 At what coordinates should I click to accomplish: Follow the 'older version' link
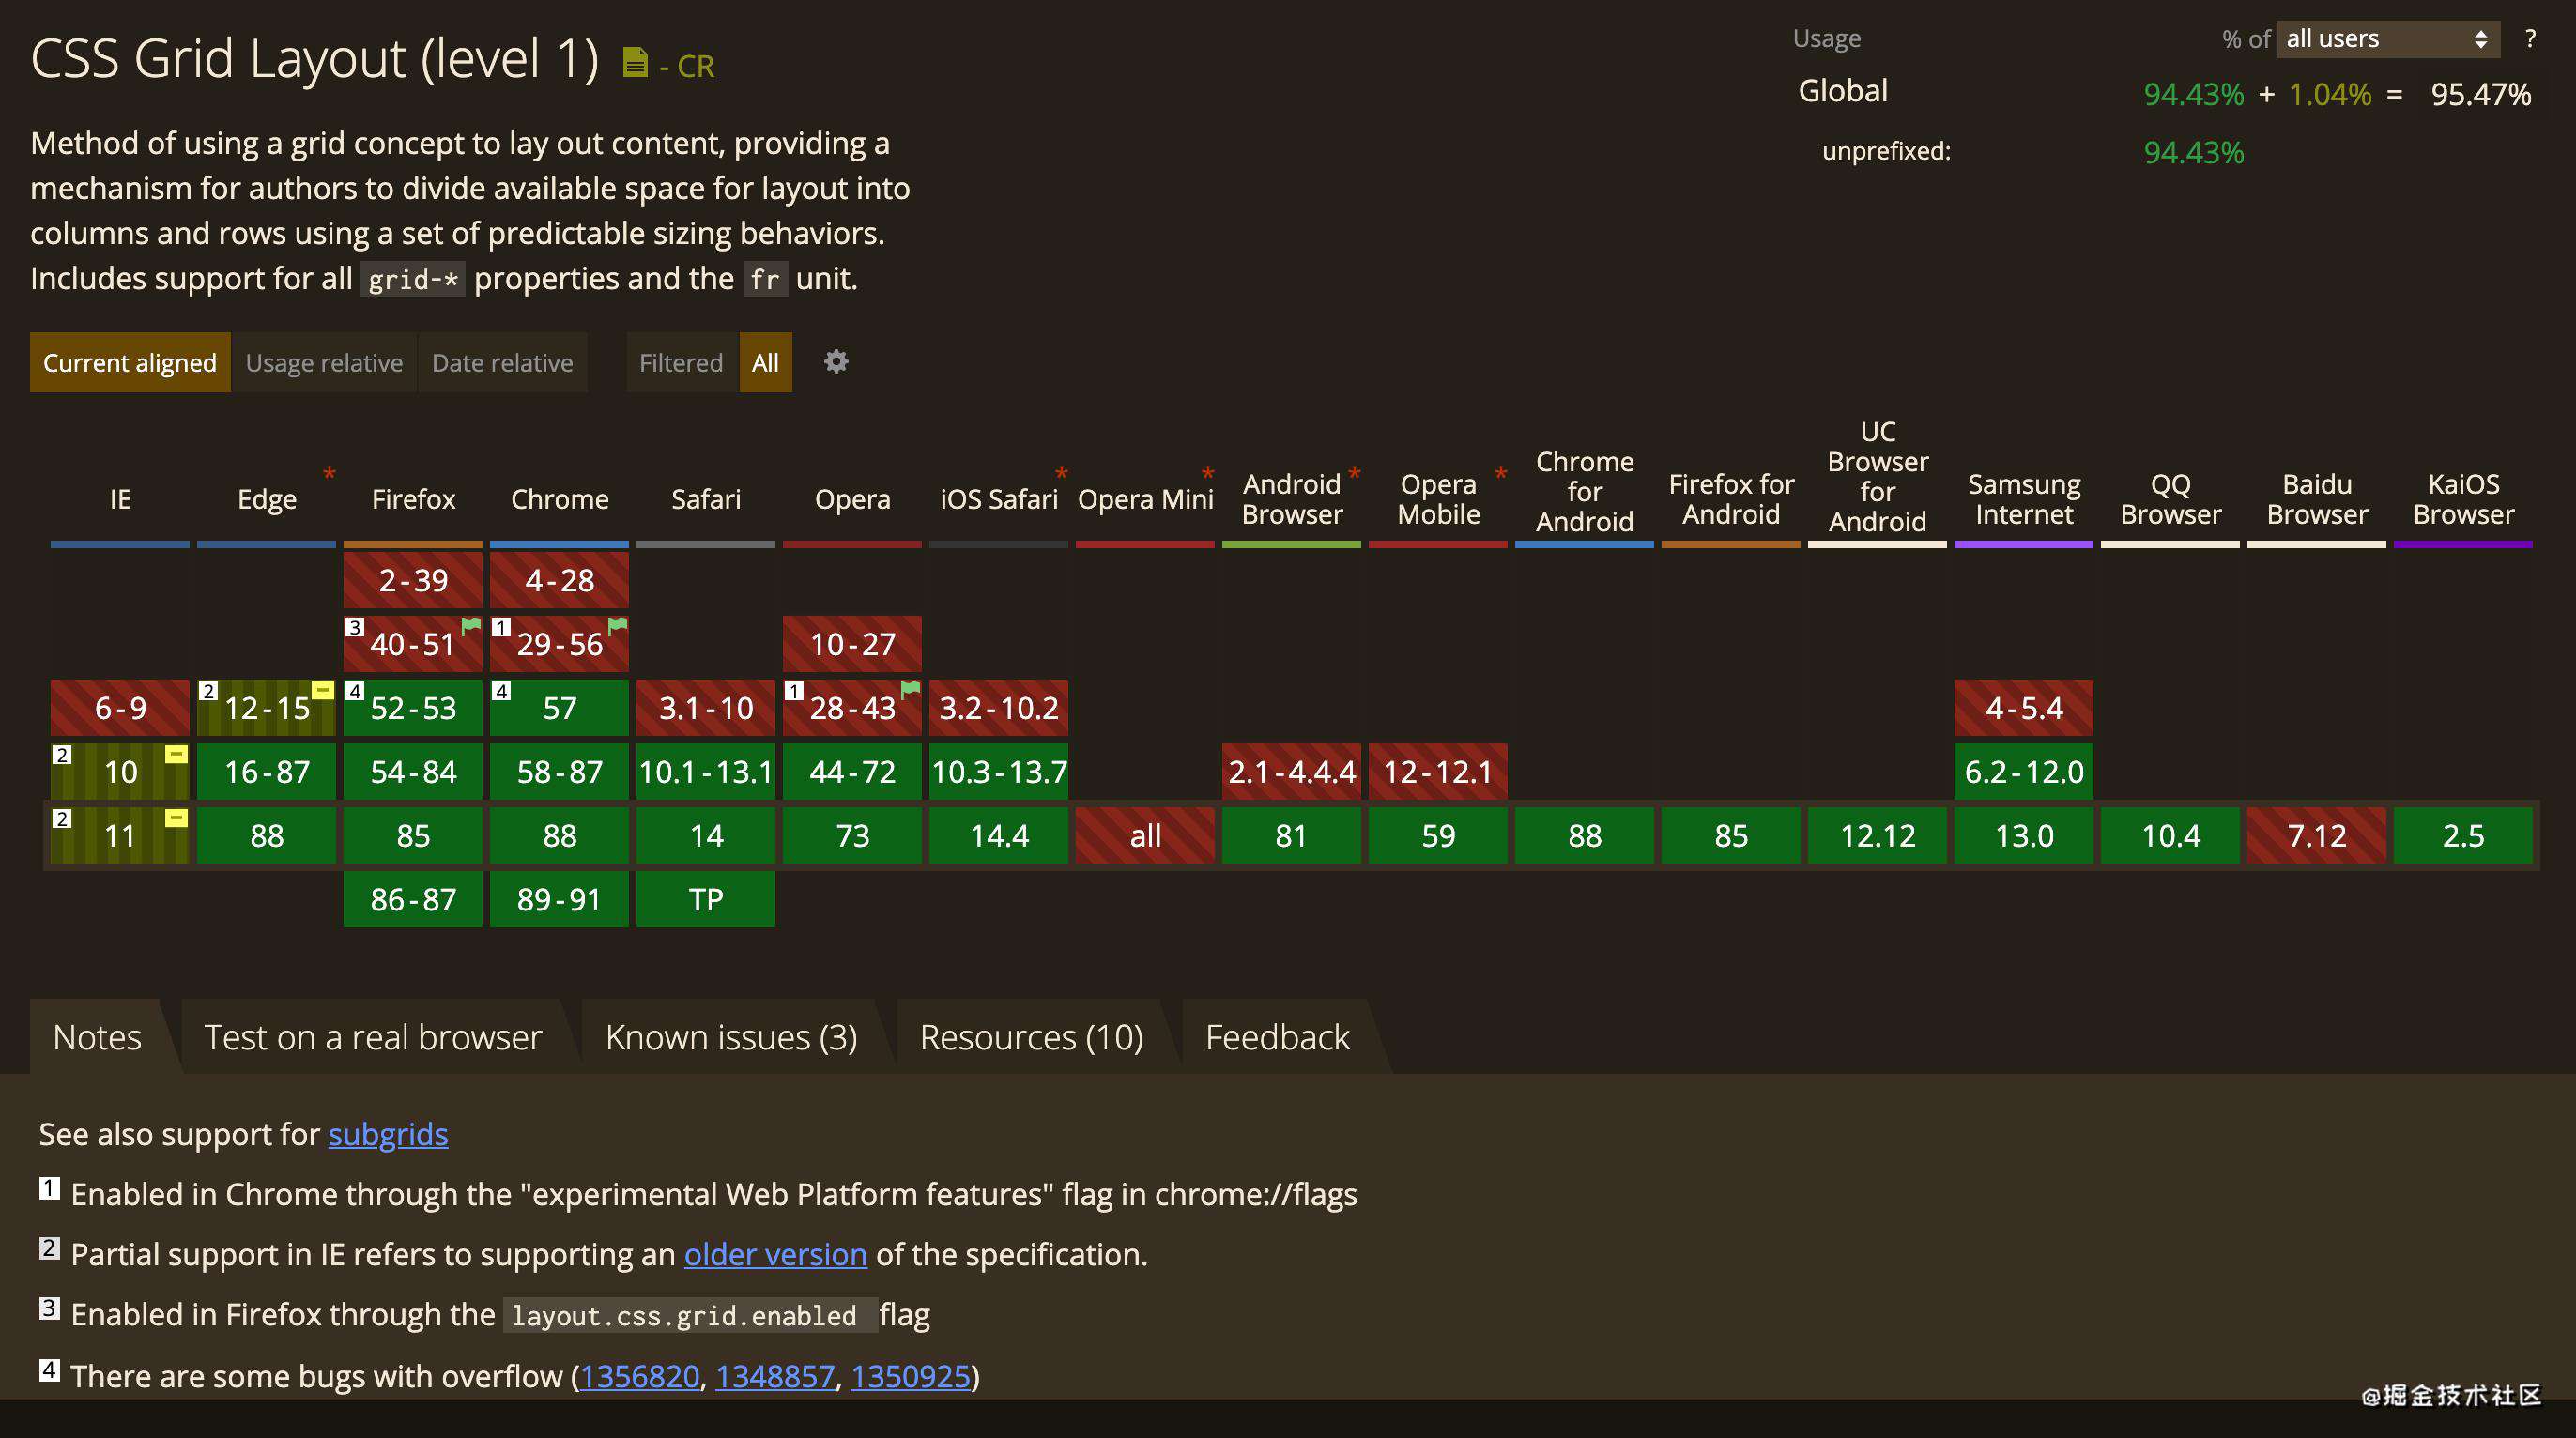(775, 1254)
